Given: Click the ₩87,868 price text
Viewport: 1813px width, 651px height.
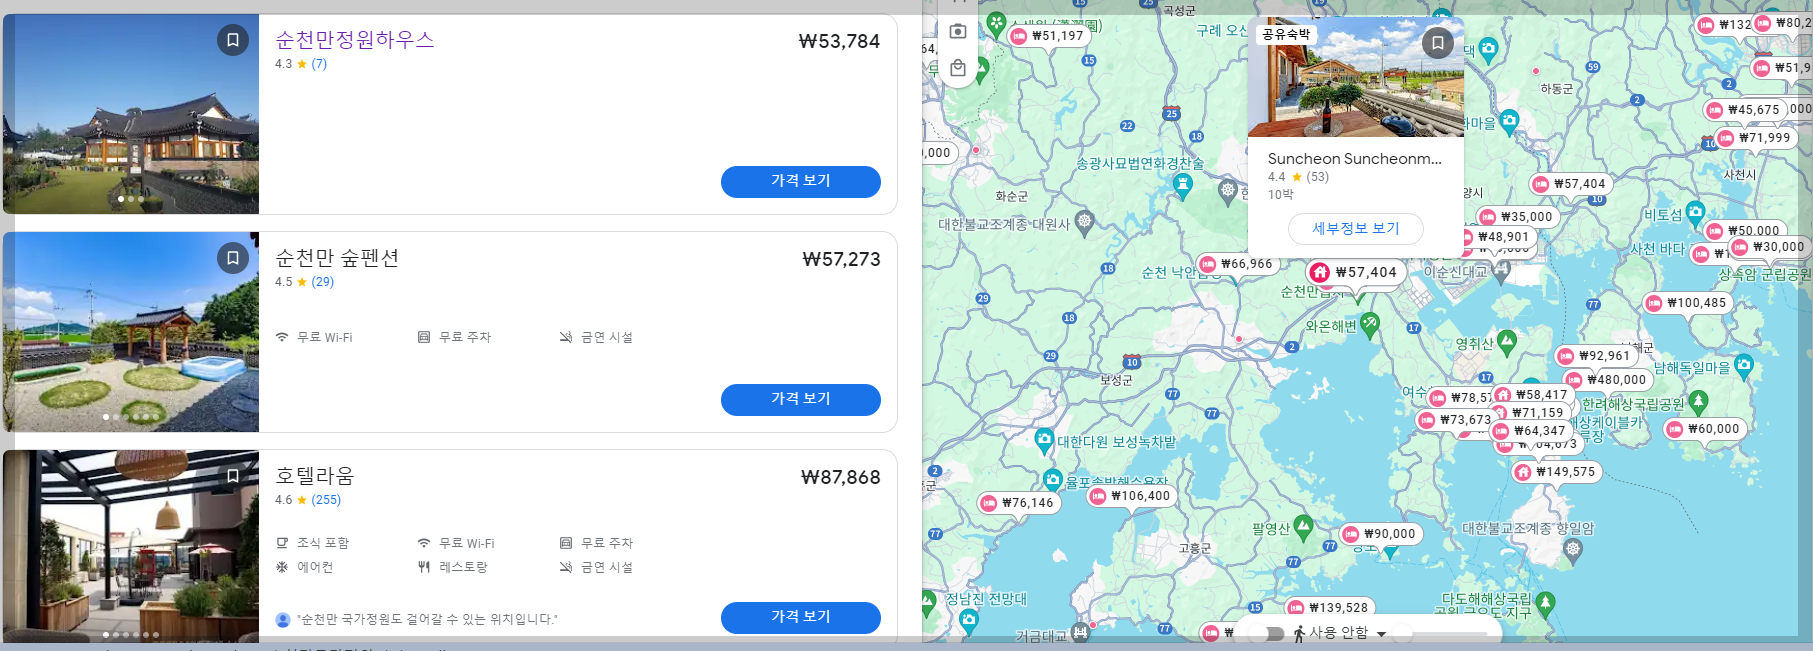Looking at the screenshot, I should (840, 477).
